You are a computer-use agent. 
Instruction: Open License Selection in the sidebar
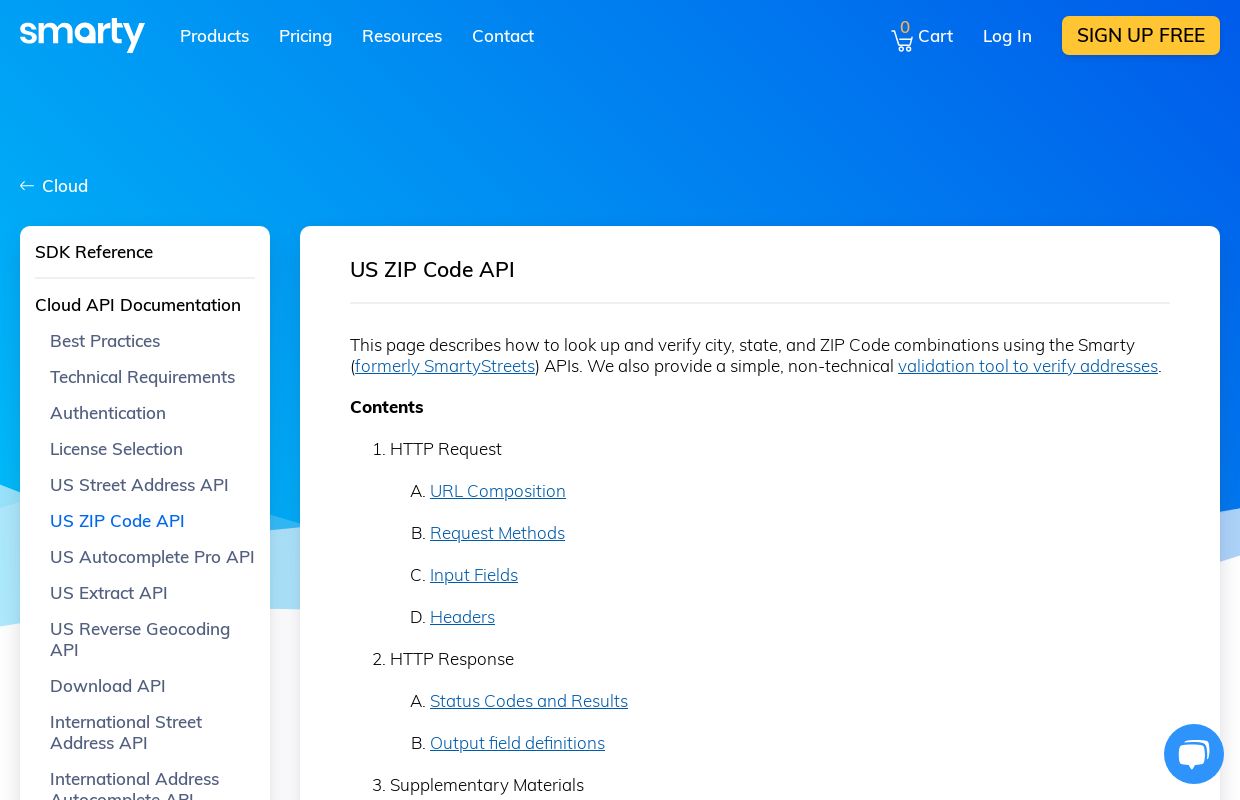point(116,449)
